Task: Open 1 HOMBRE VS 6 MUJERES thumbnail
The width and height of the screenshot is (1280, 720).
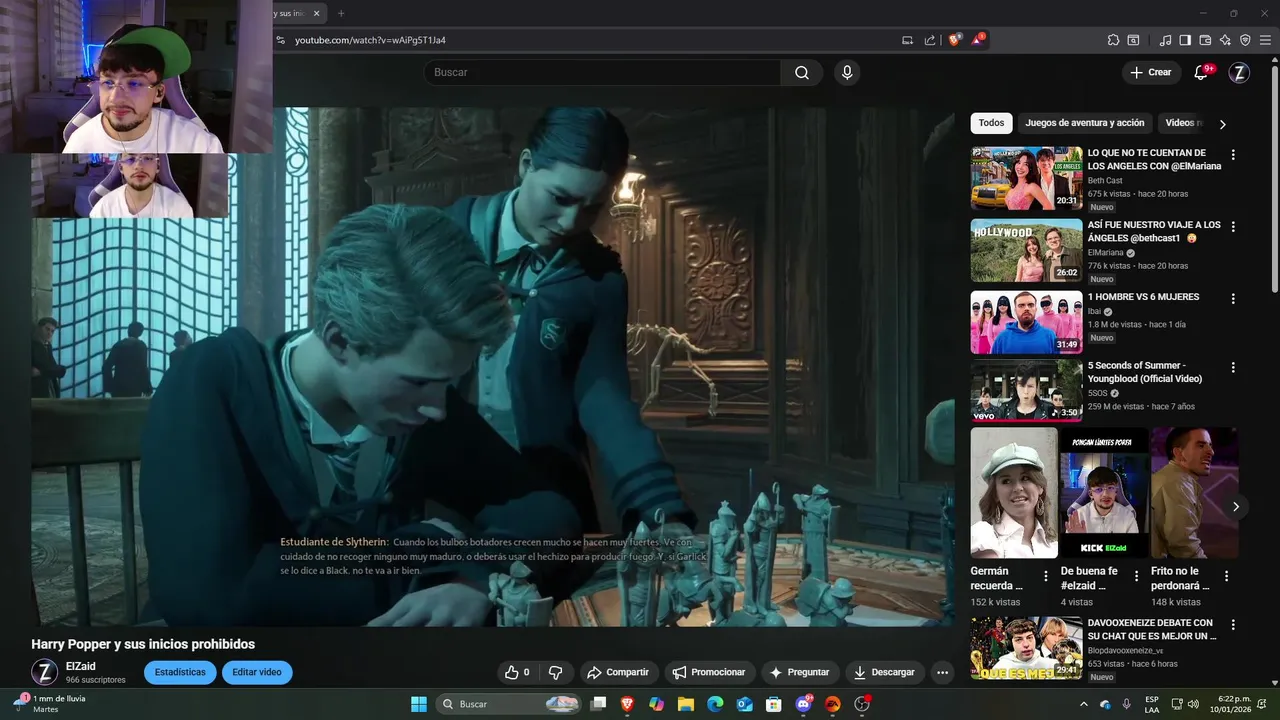Action: [x=1026, y=322]
